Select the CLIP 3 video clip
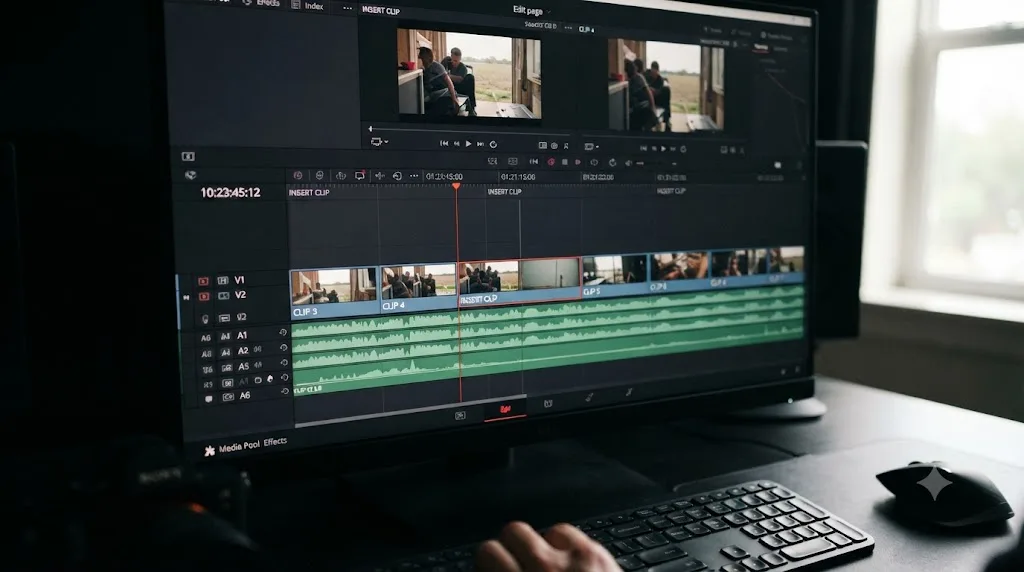The height and width of the screenshot is (572, 1024). 334,293
